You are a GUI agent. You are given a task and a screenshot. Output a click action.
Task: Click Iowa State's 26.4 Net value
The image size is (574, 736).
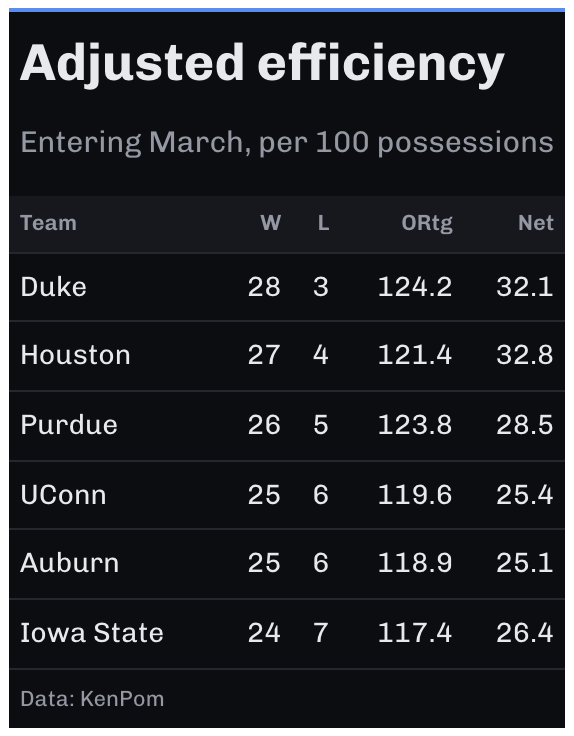point(525,632)
